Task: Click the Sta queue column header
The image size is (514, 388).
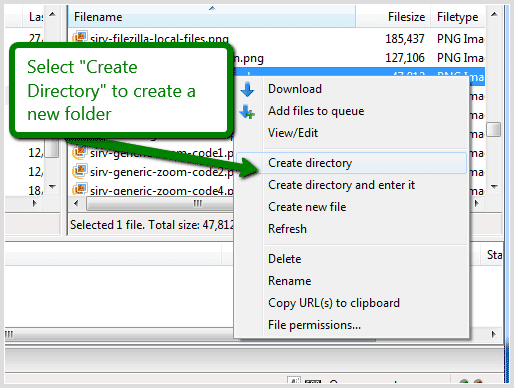Action: pyautogui.click(x=492, y=255)
